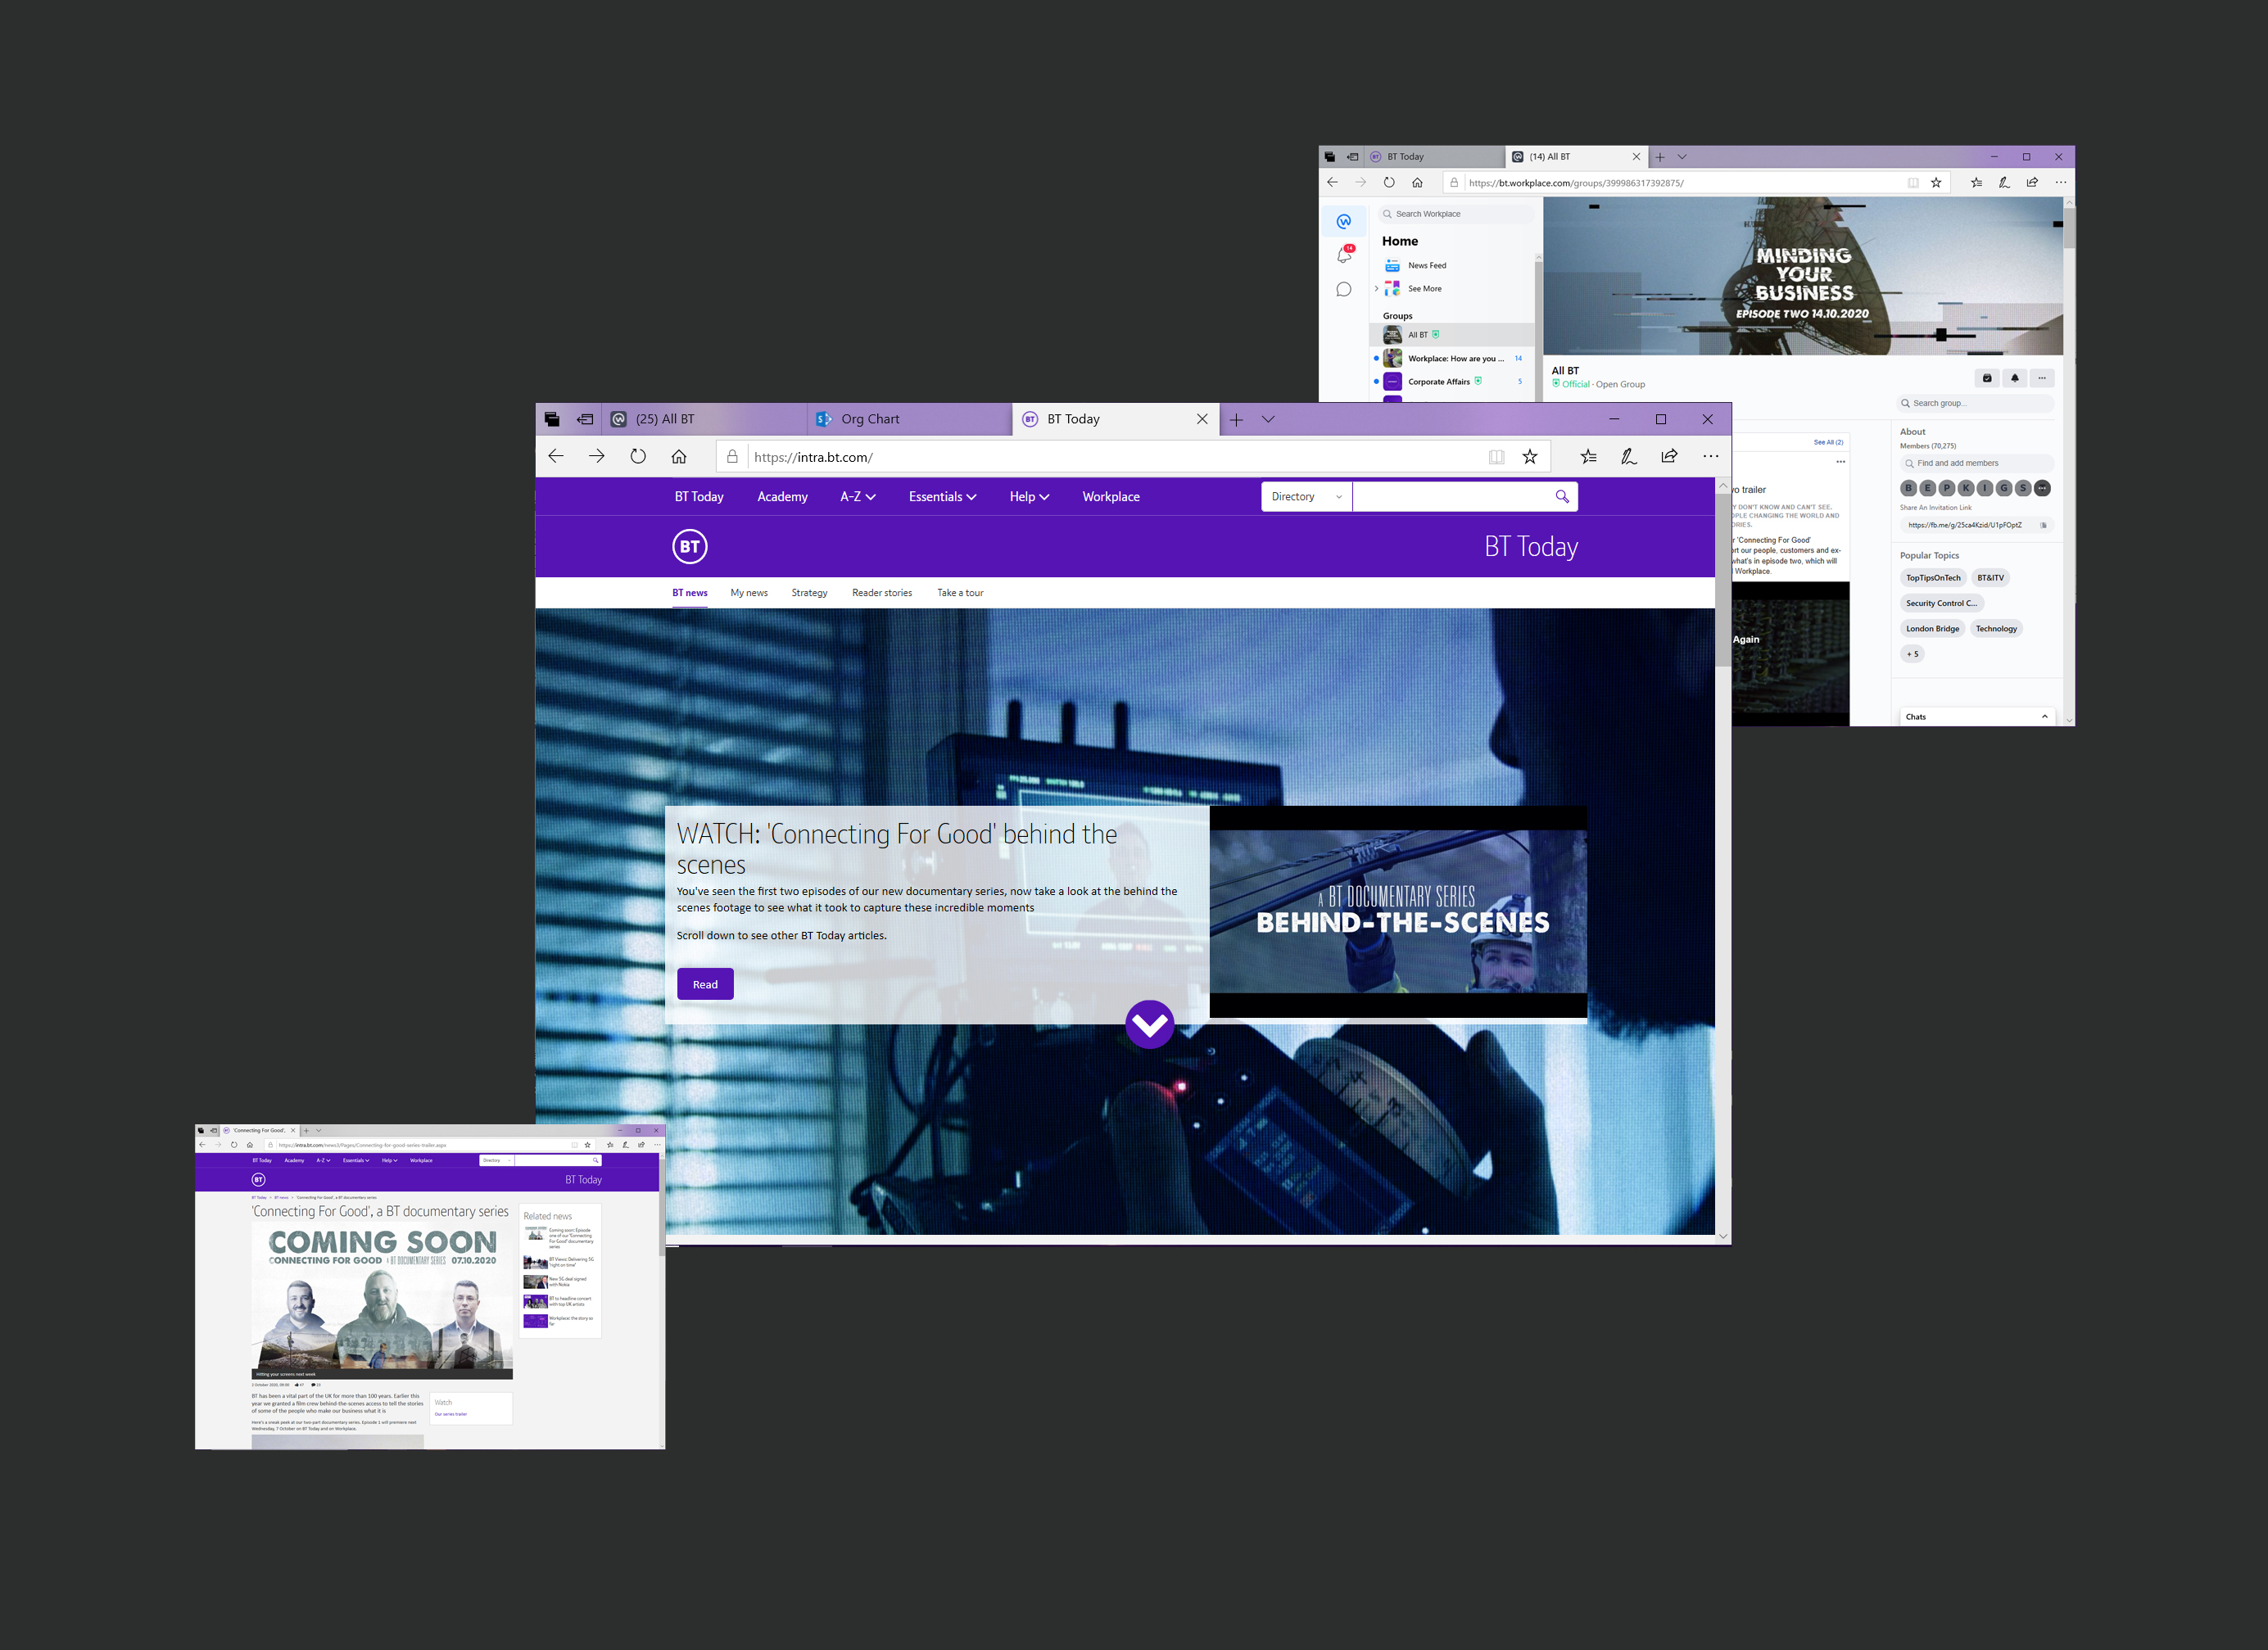This screenshot has width=2268, height=1650.
Task: Click the Workplace logo icon in All BT window
Action: 1344,221
